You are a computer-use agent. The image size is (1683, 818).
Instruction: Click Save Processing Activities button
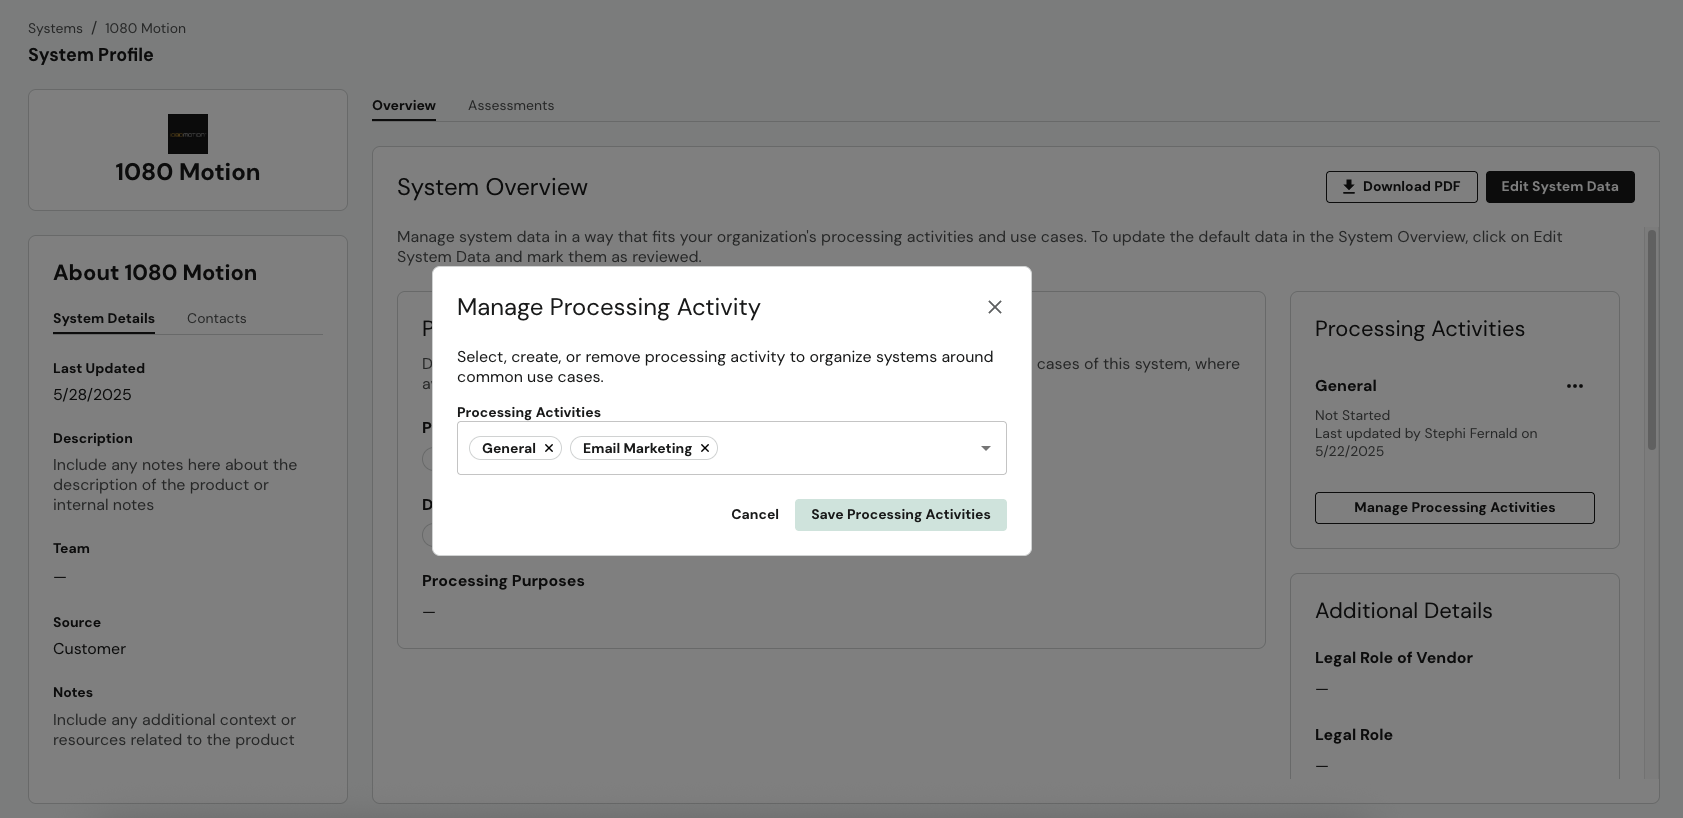tap(901, 514)
